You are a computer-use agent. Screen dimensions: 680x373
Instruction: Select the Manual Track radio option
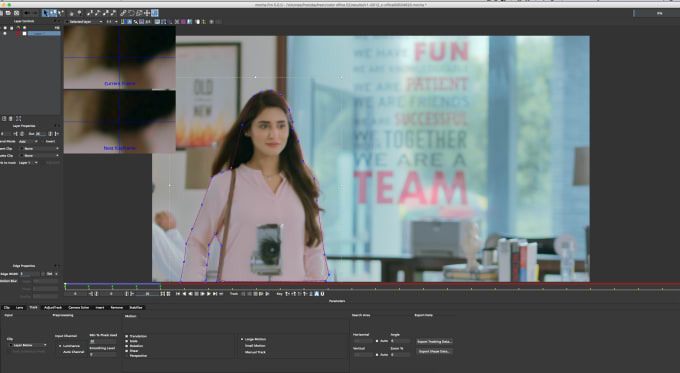(x=242, y=352)
